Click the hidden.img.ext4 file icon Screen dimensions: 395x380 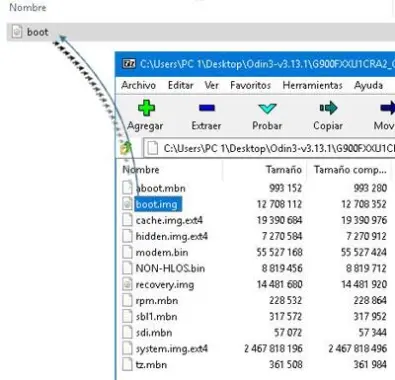pos(127,236)
